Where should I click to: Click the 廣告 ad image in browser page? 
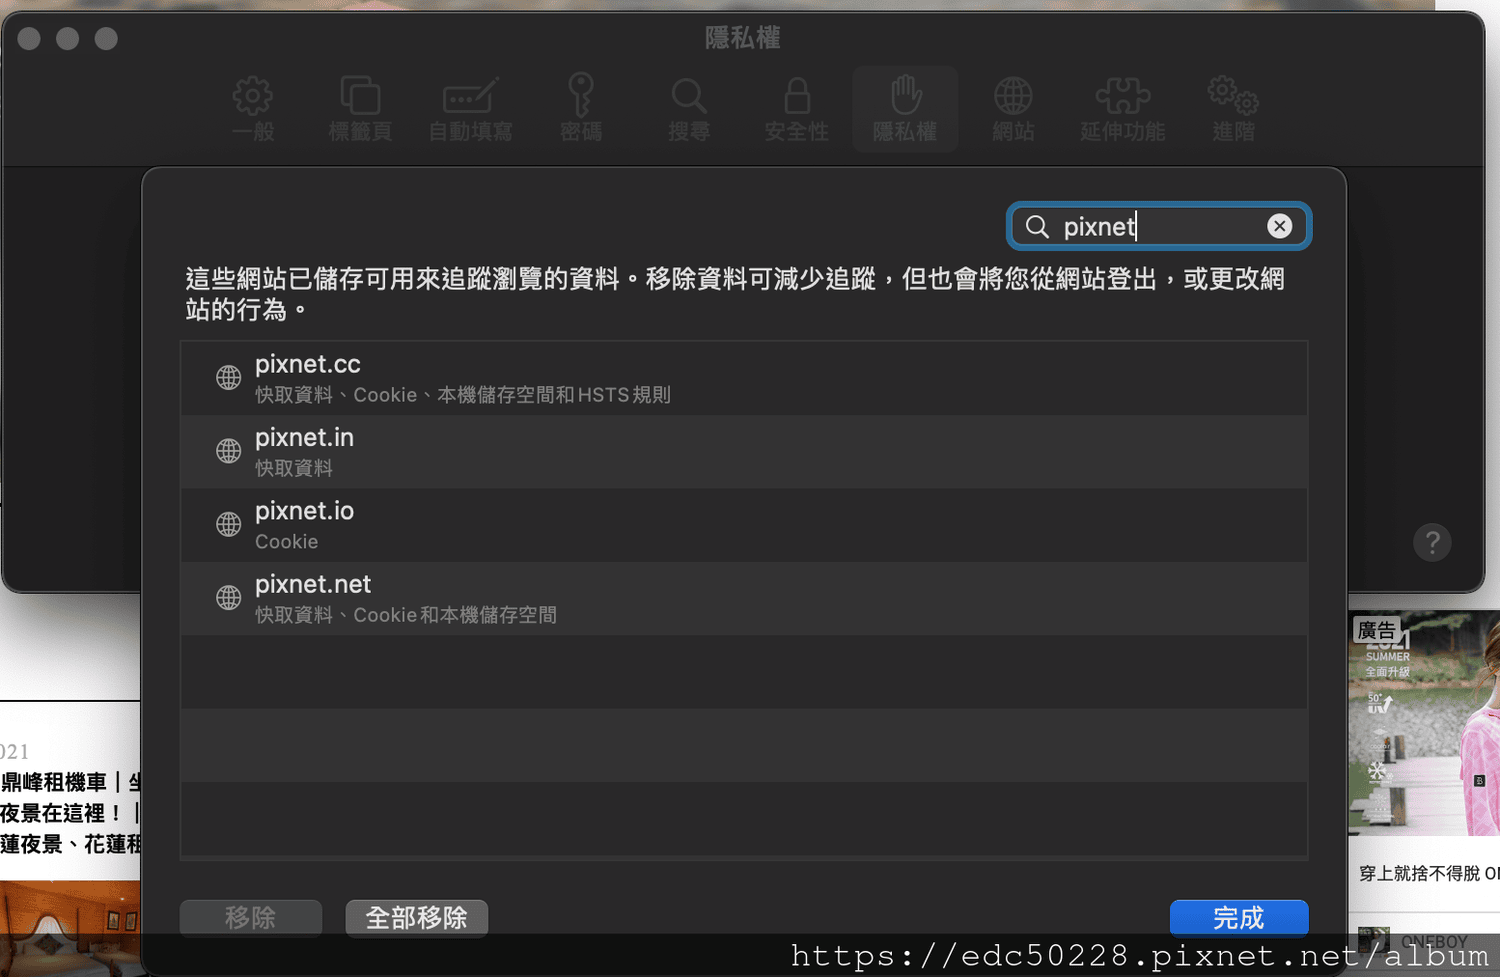(x=1424, y=724)
